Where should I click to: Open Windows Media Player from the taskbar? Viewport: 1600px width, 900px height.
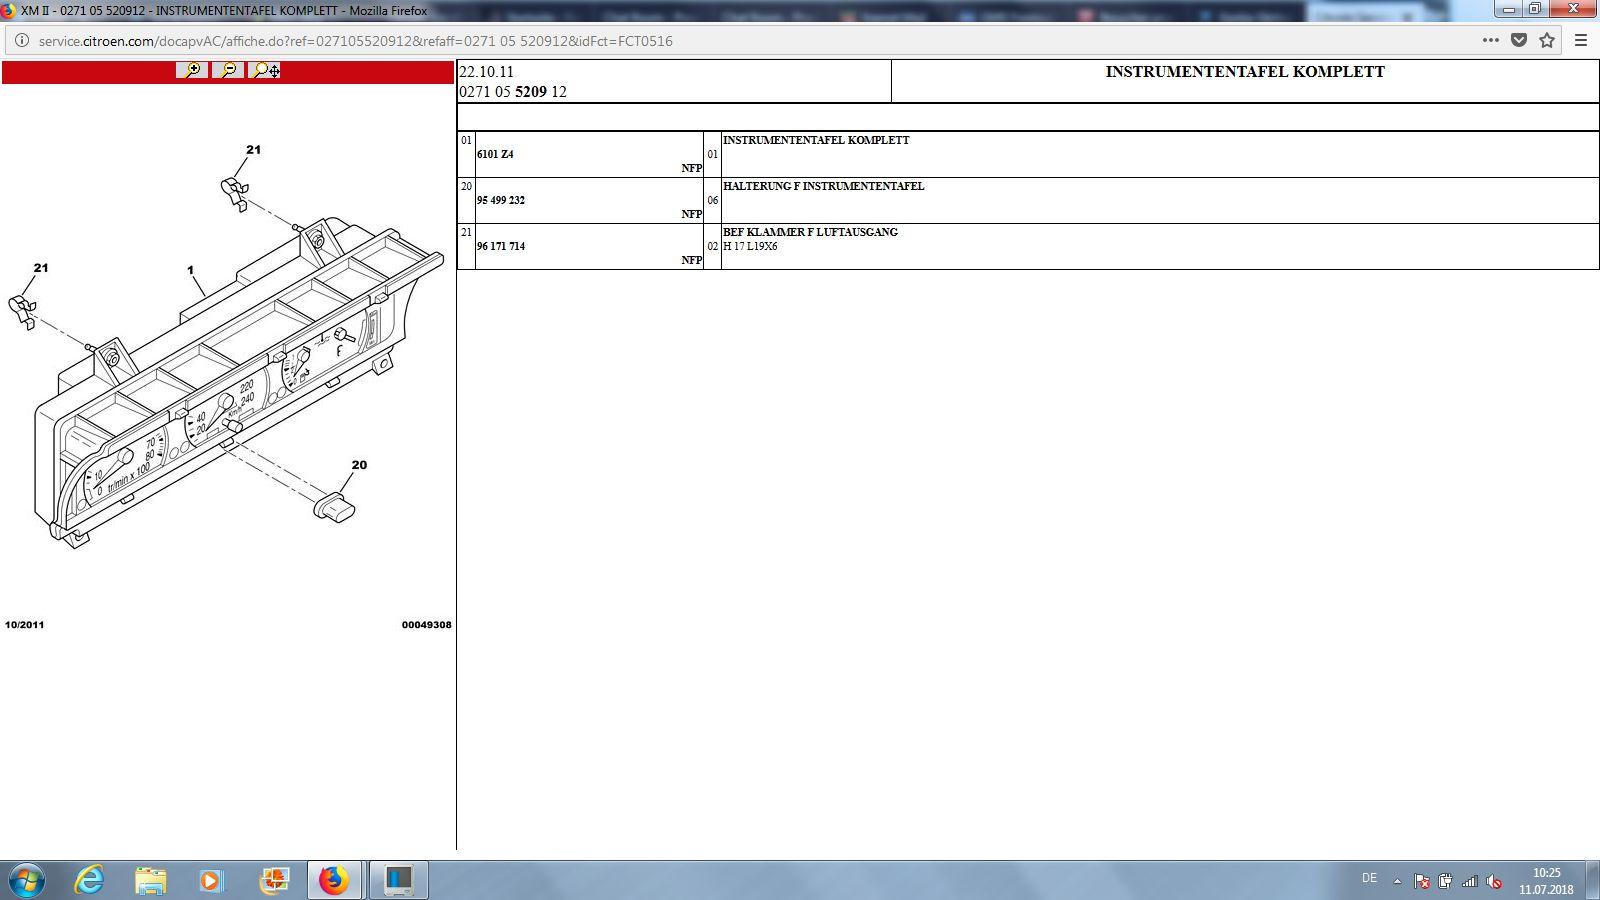click(211, 880)
